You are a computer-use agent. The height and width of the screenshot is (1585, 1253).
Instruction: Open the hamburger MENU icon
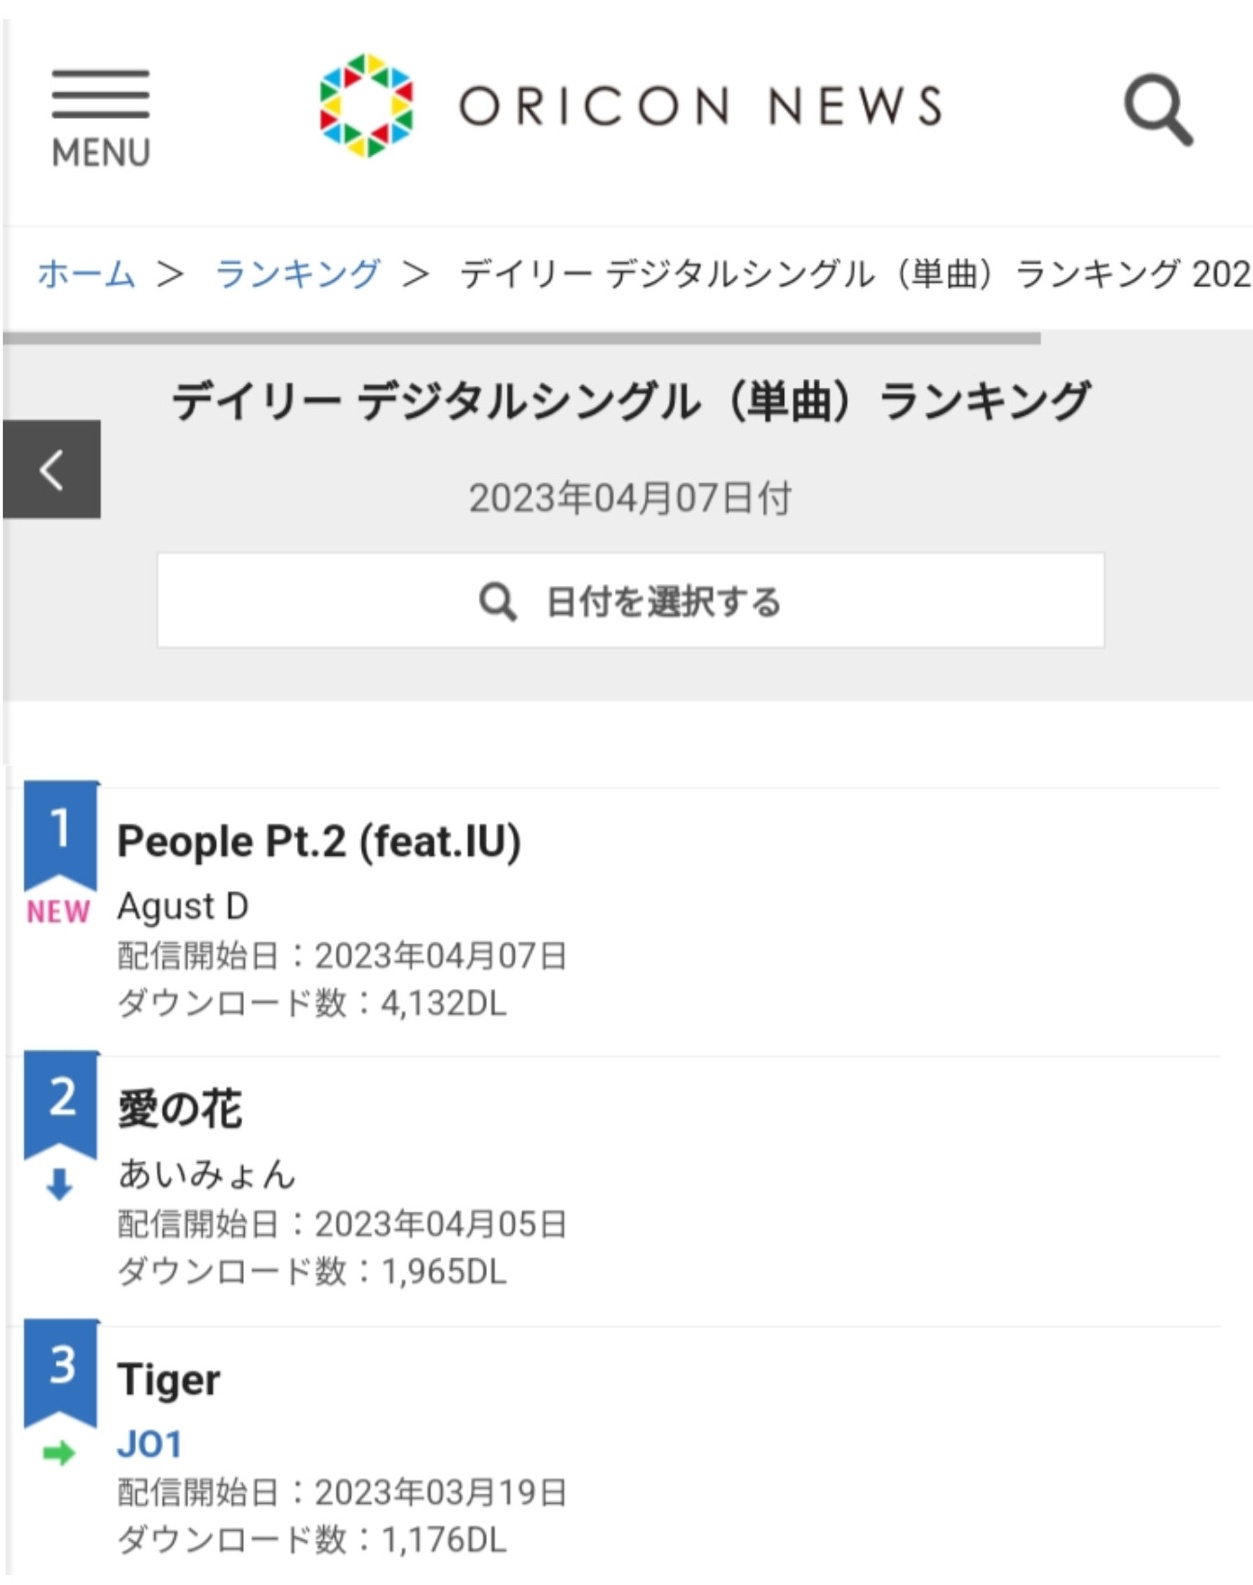tap(100, 117)
